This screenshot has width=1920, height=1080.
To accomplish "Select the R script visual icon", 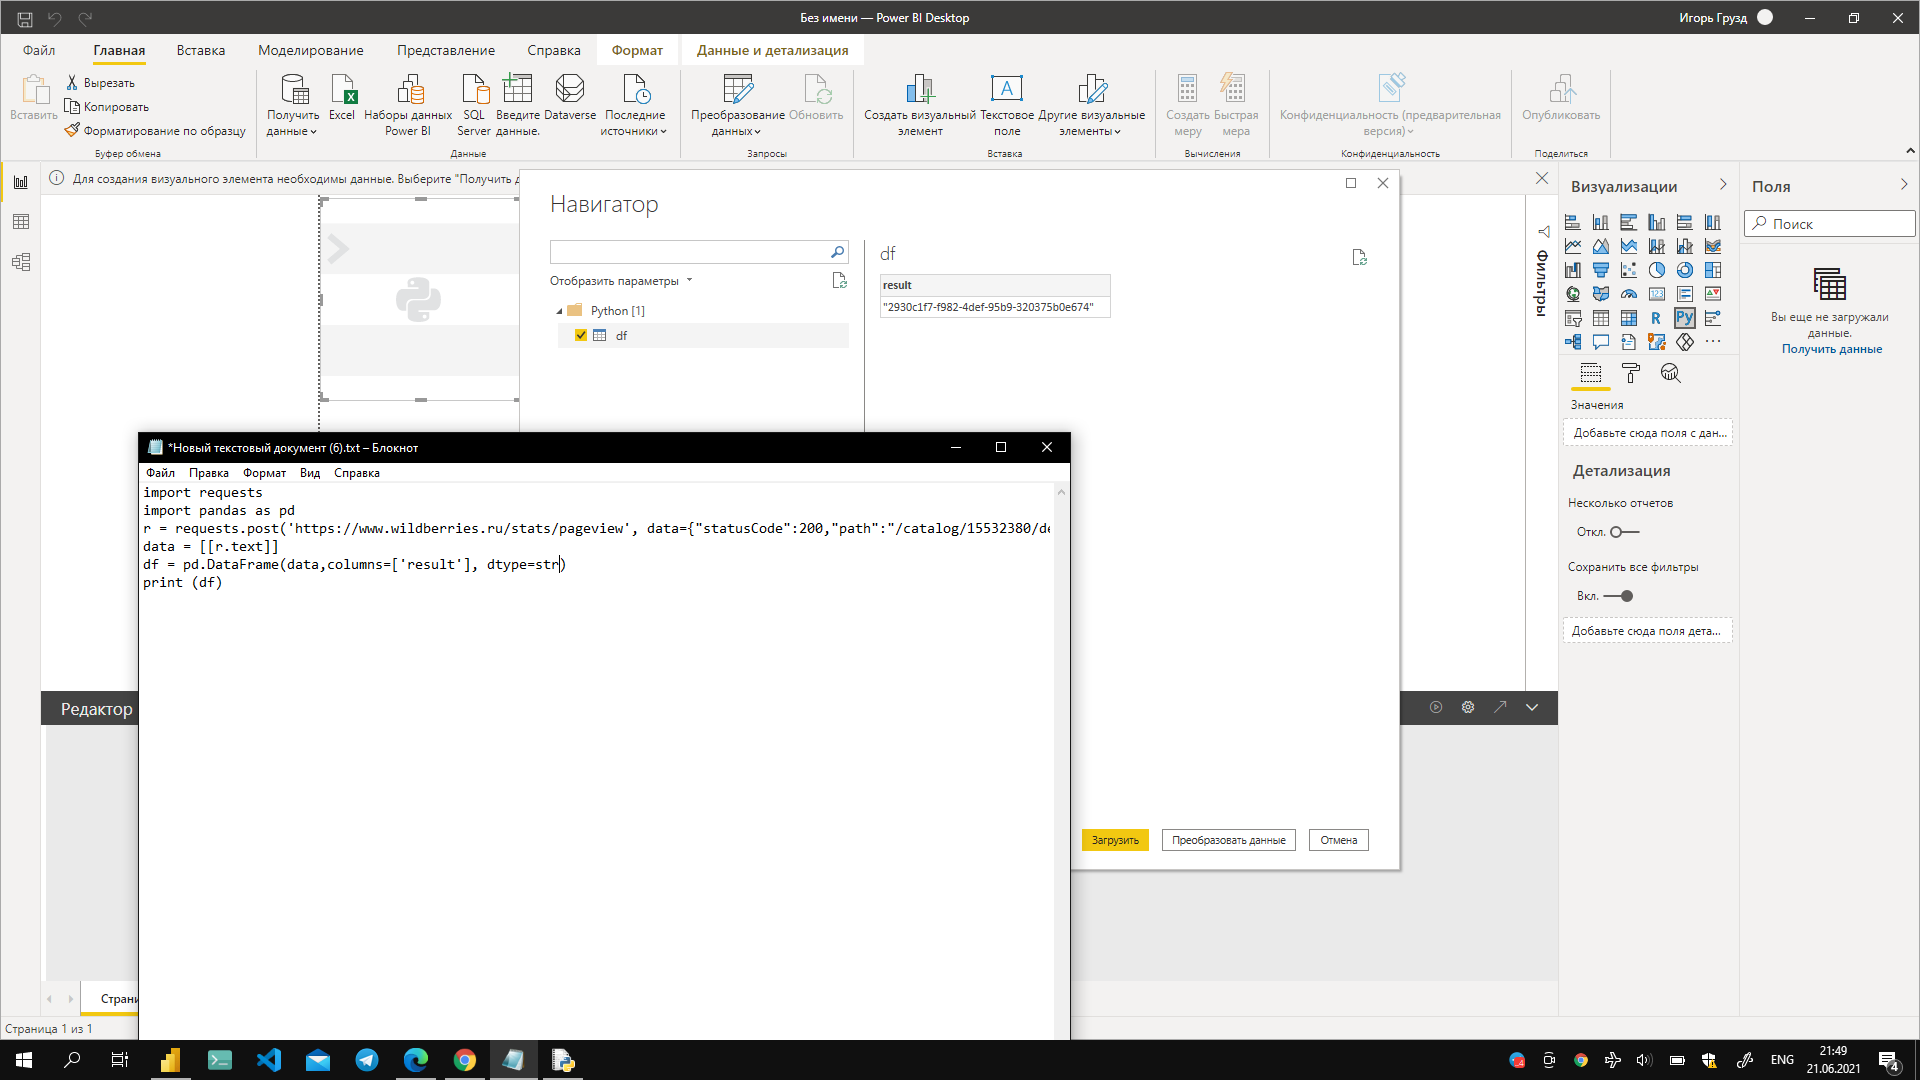I will point(1656,318).
